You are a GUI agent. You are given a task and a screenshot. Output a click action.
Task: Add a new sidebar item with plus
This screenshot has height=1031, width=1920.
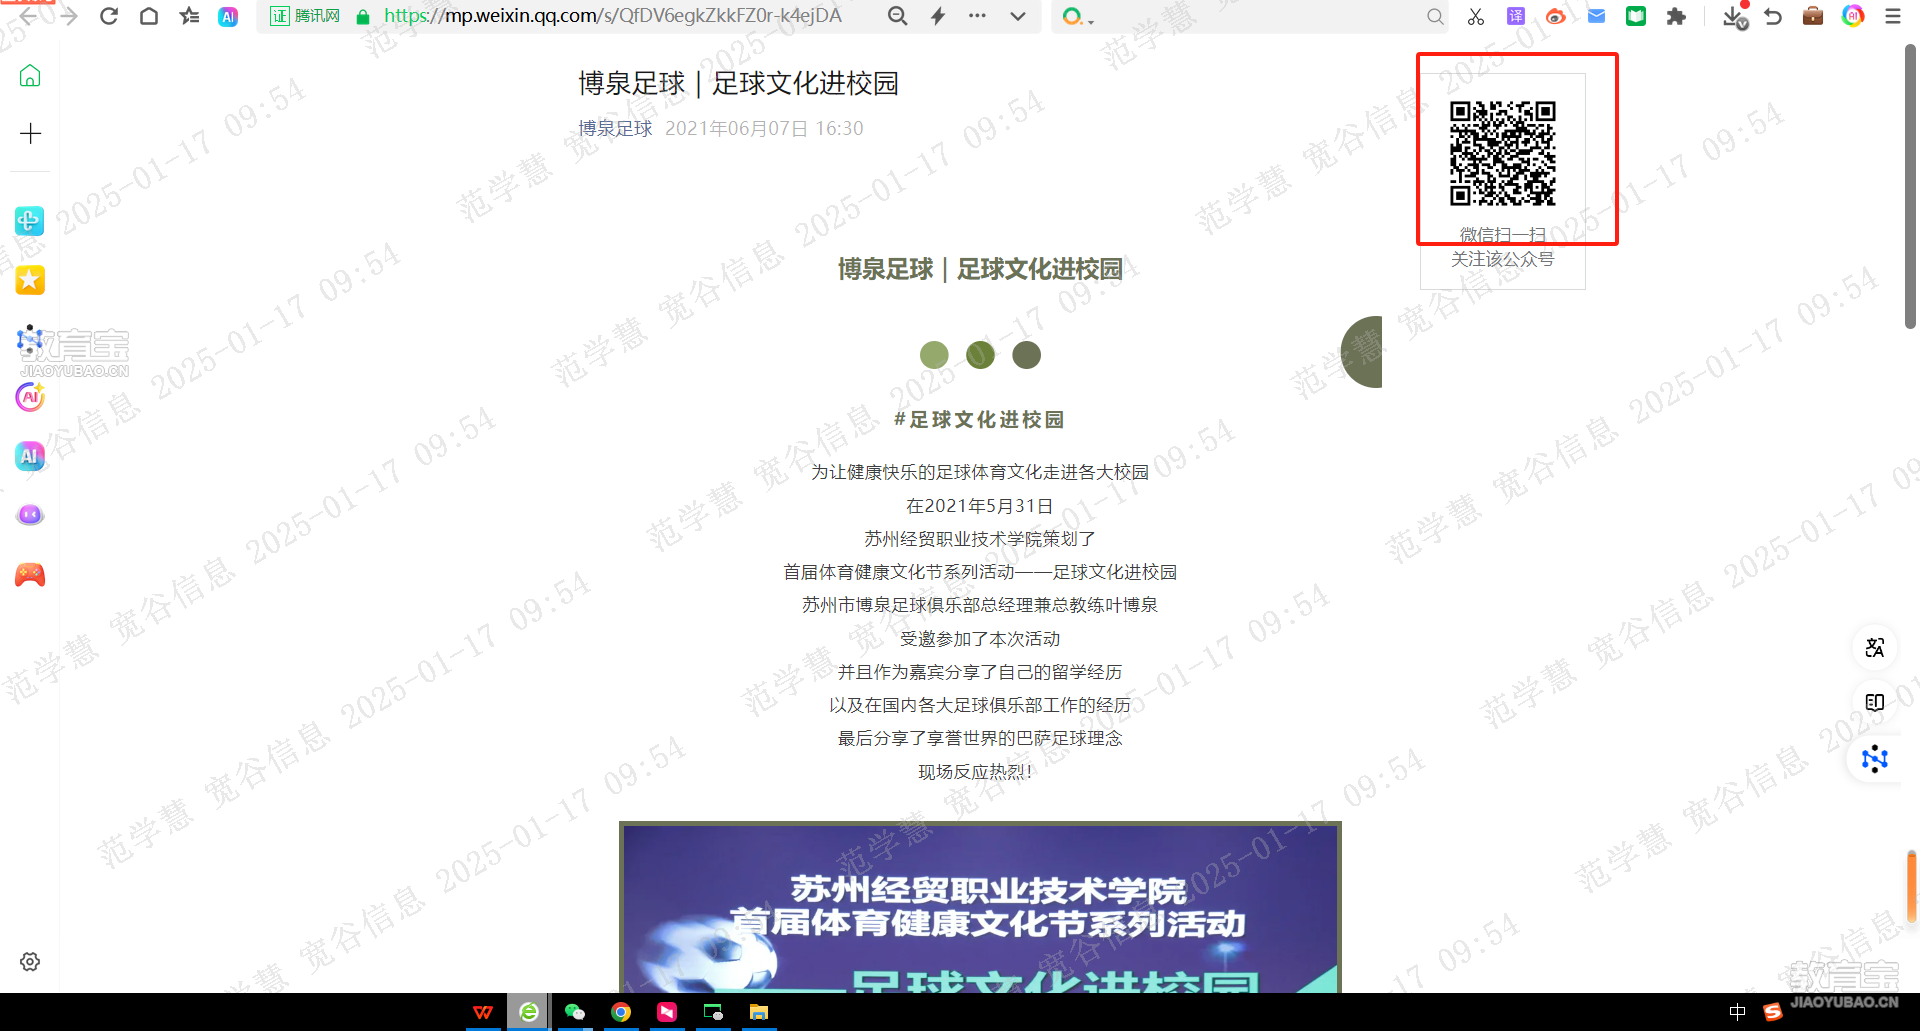[x=30, y=134]
